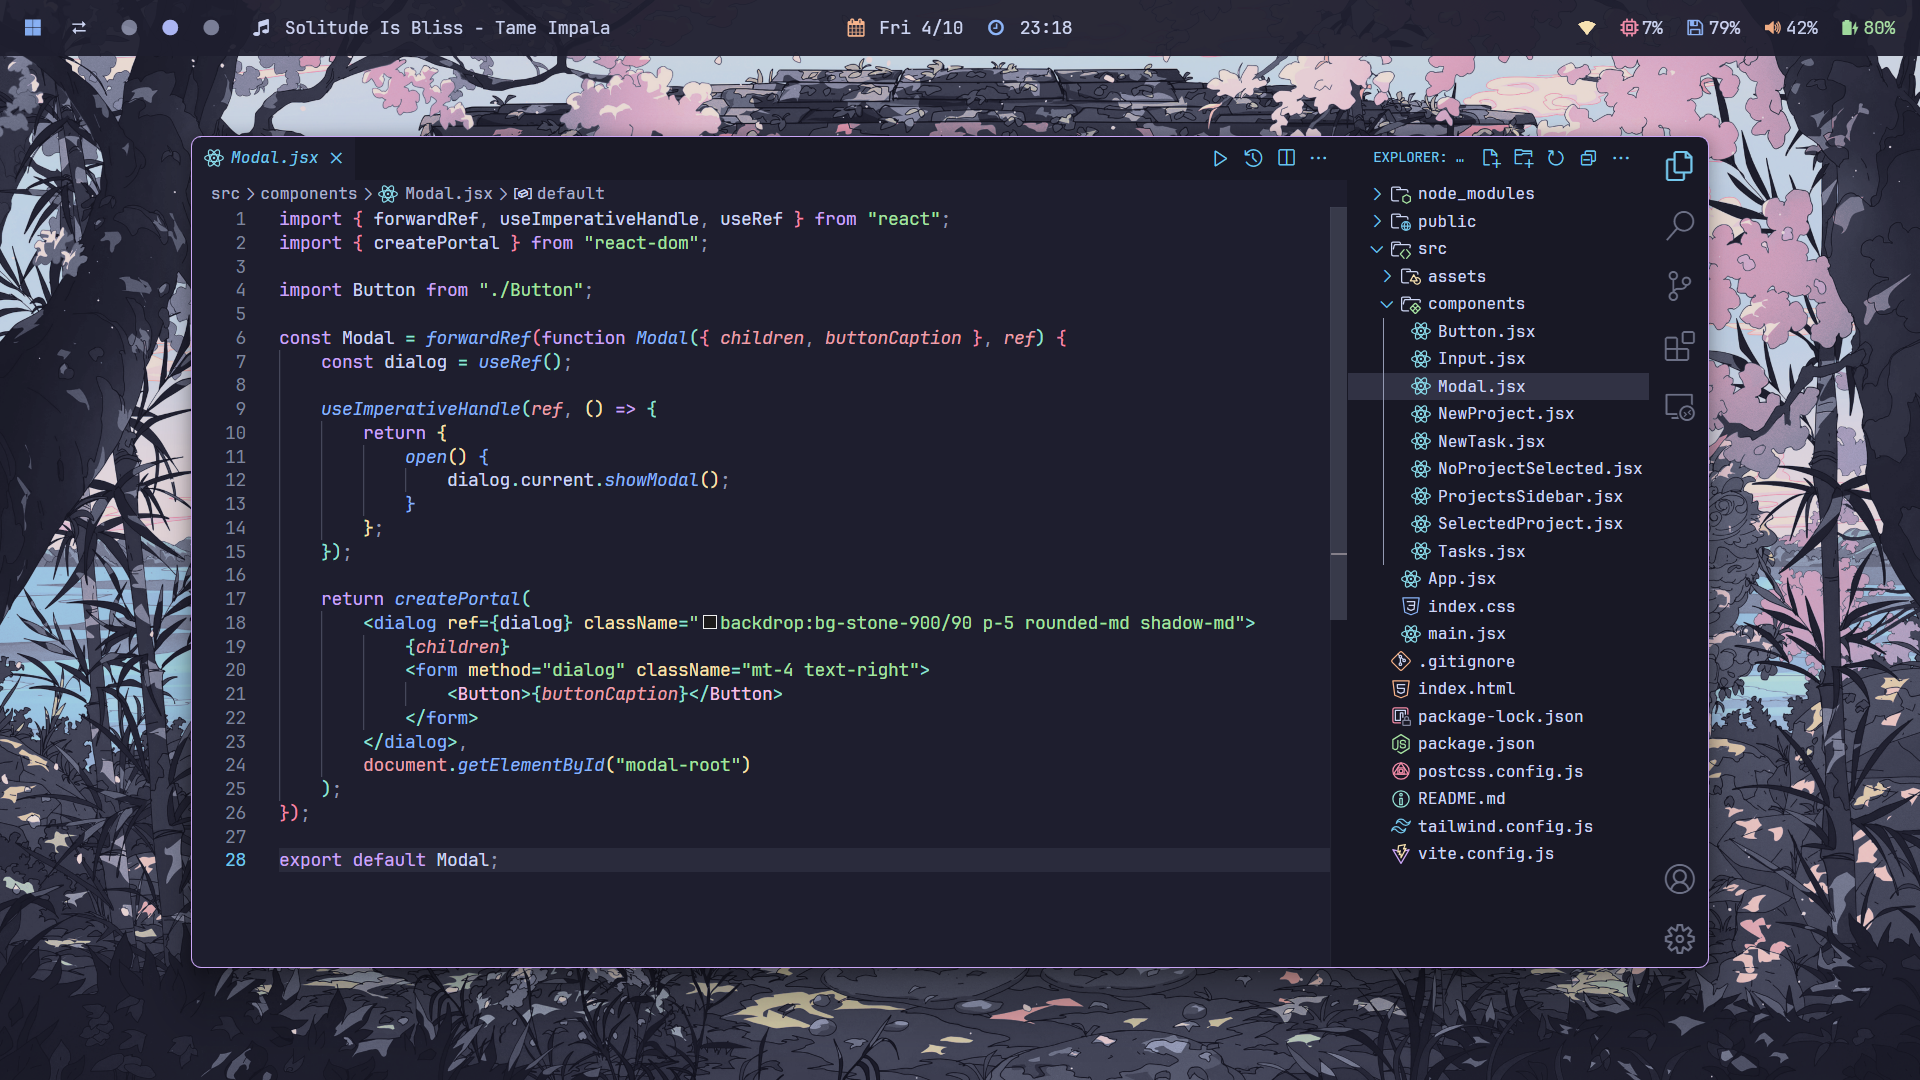
Task: Open postcss.config.js file
Action: click(x=1498, y=772)
